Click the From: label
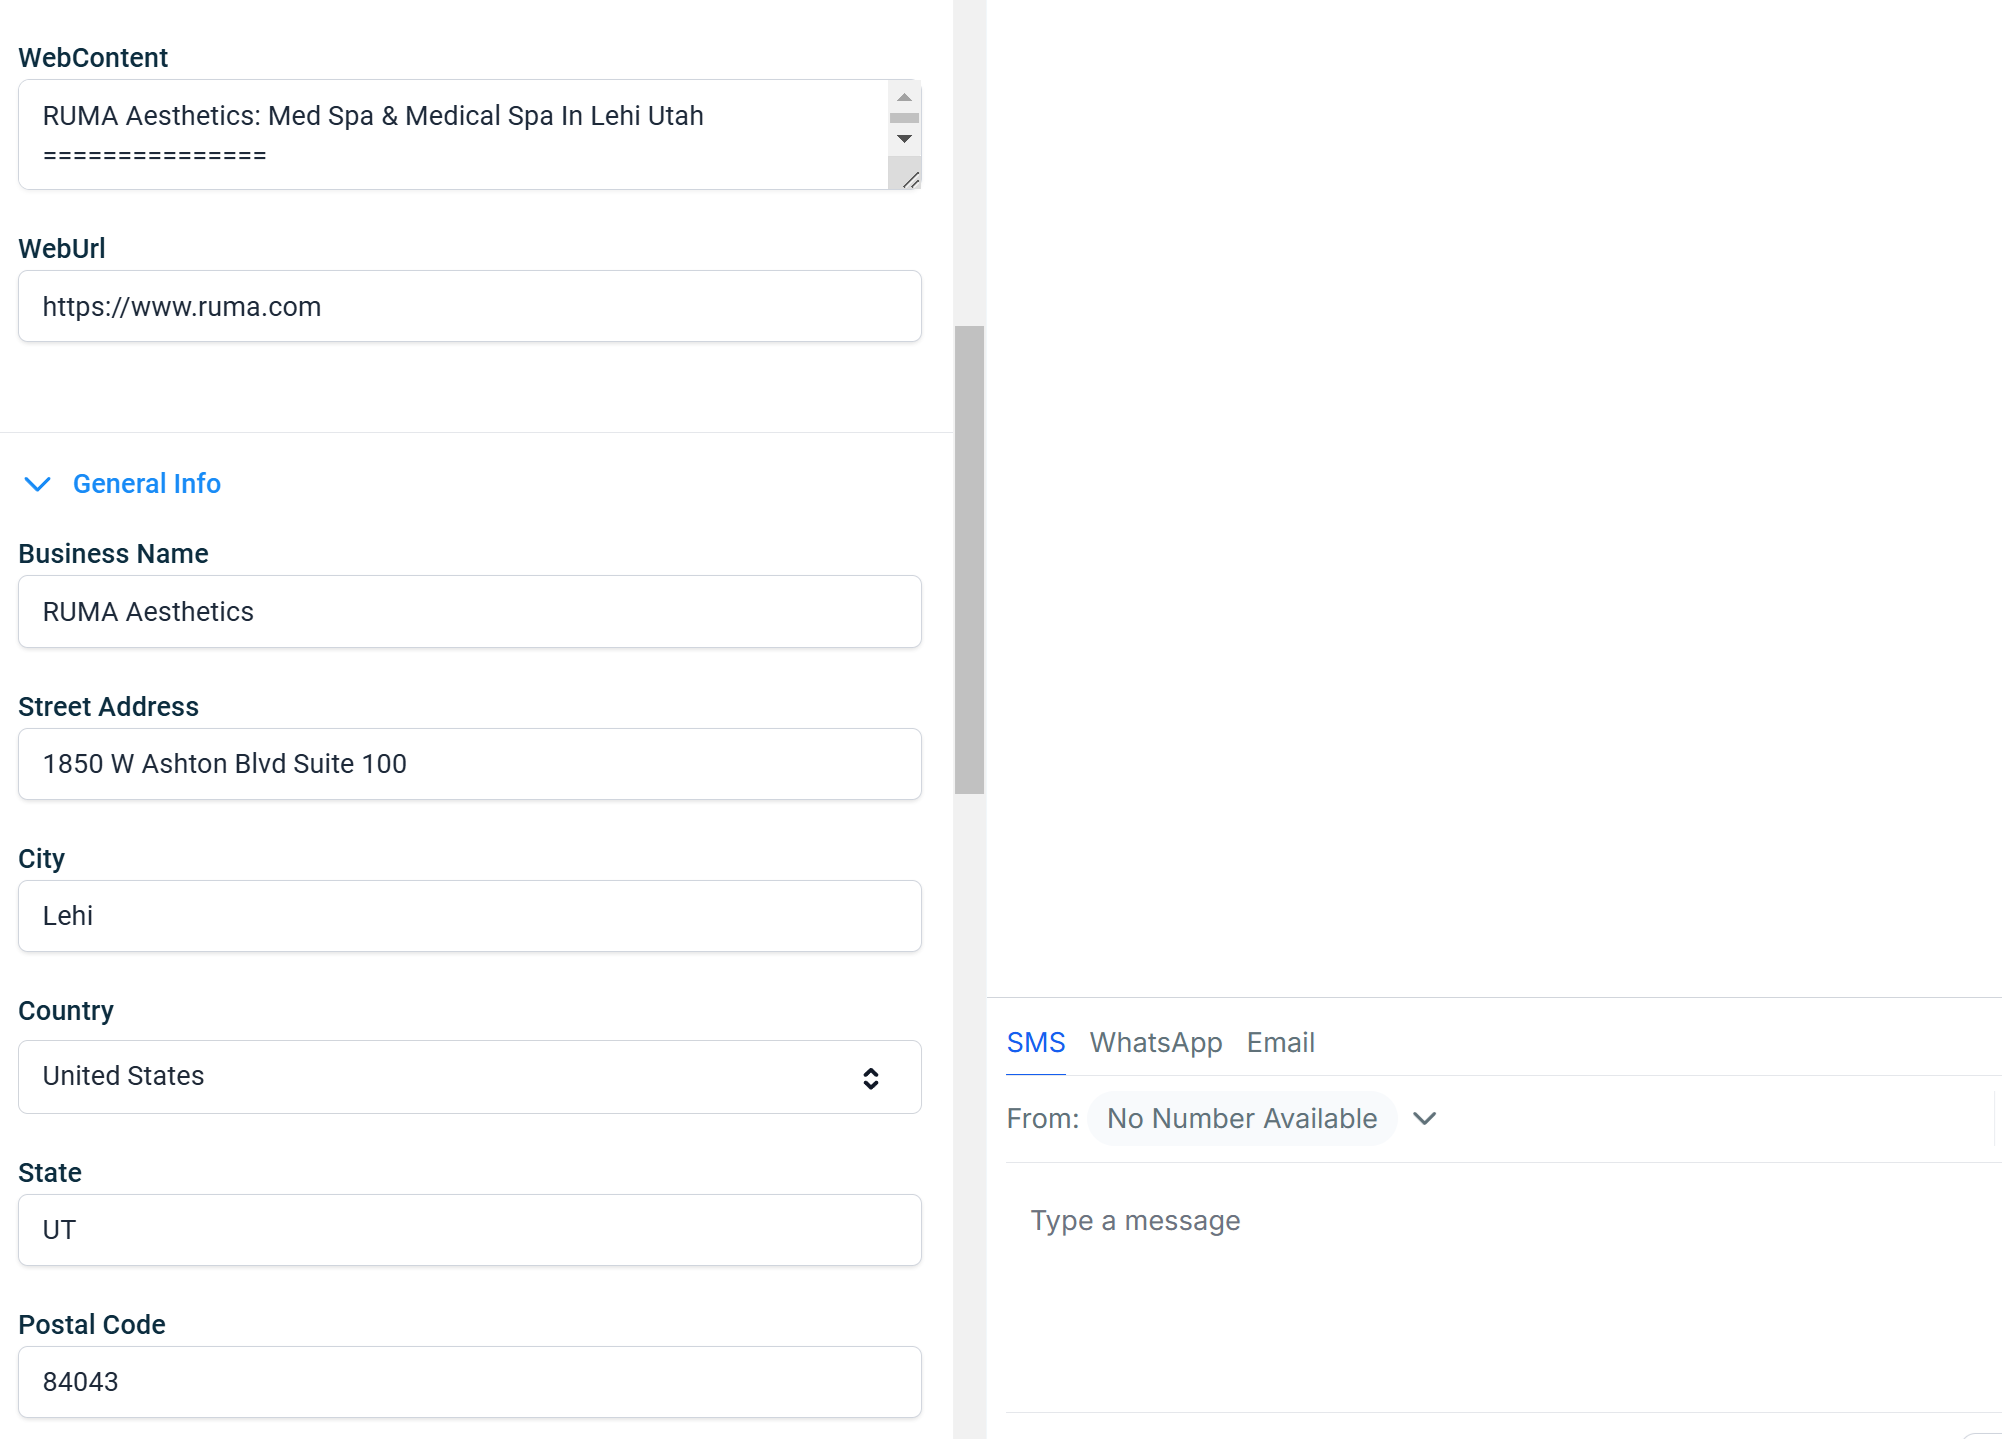Image resolution: width=2002 pixels, height=1439 pixels. point(1043,1119)
